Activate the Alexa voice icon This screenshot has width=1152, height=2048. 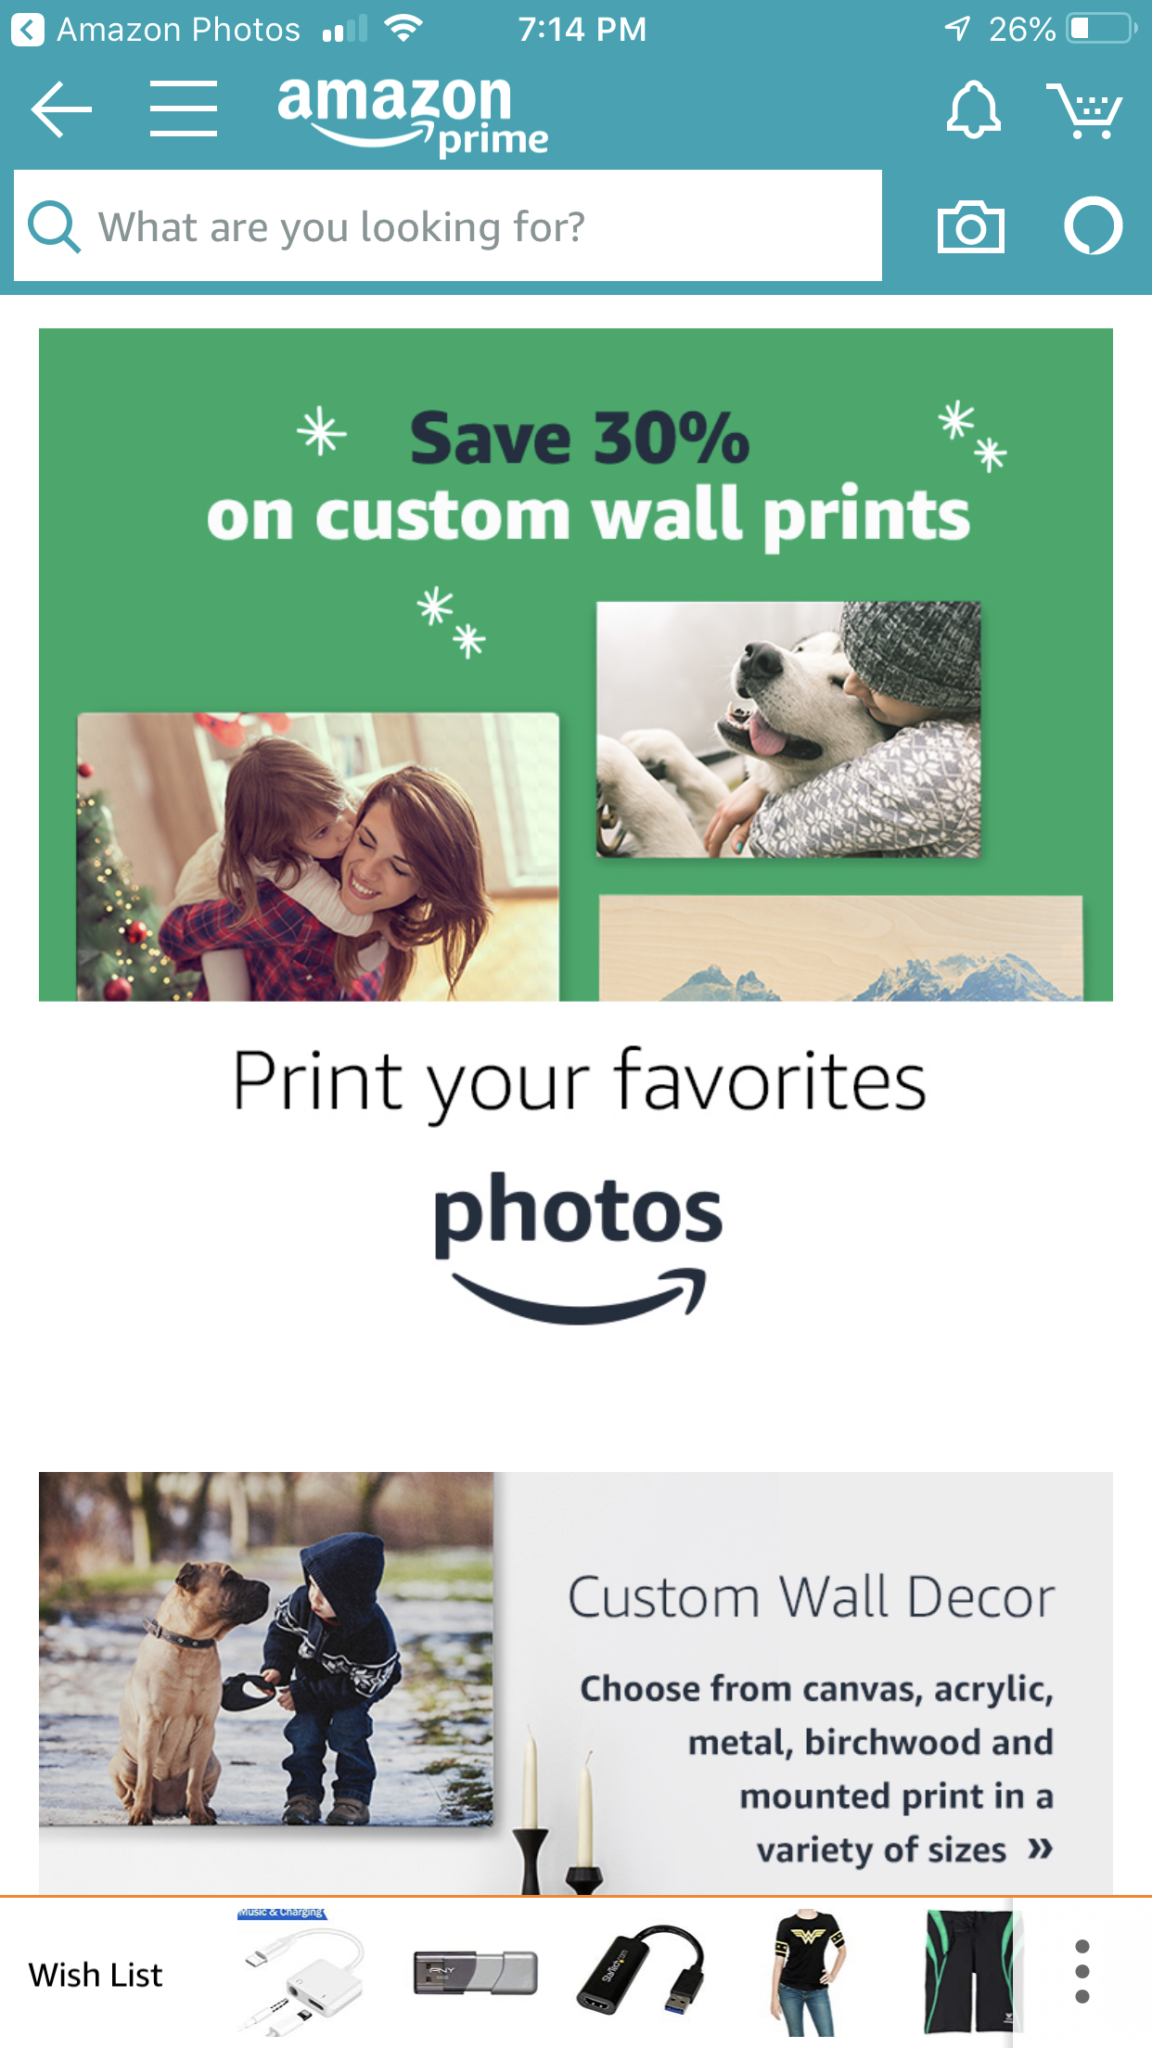coord(1093,226)
